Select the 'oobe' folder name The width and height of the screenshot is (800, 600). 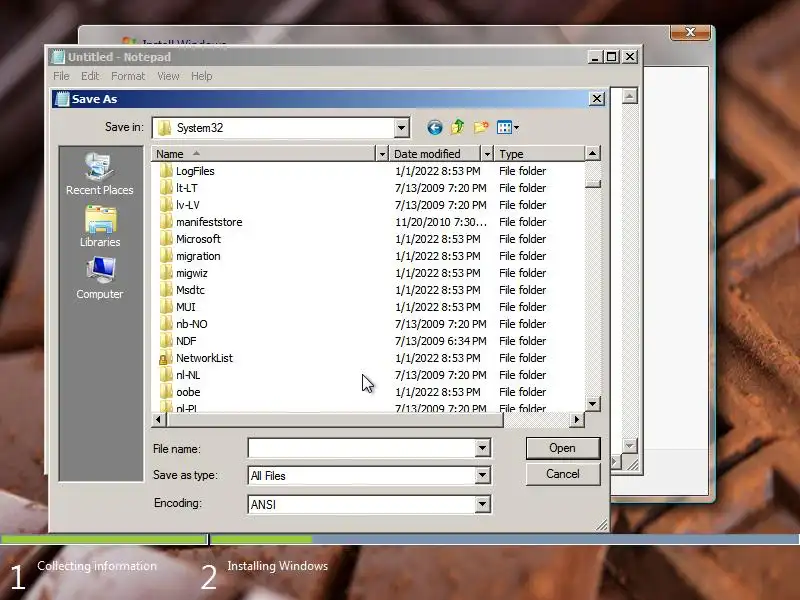[x=188, y=392]
